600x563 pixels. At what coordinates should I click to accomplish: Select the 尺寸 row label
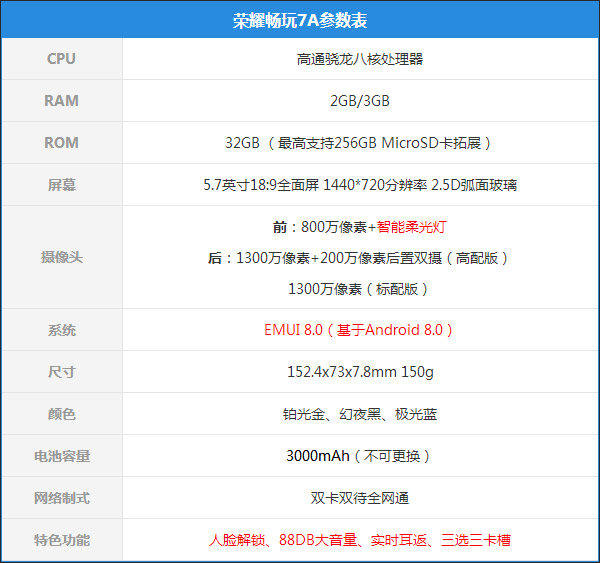coord(61,372)
